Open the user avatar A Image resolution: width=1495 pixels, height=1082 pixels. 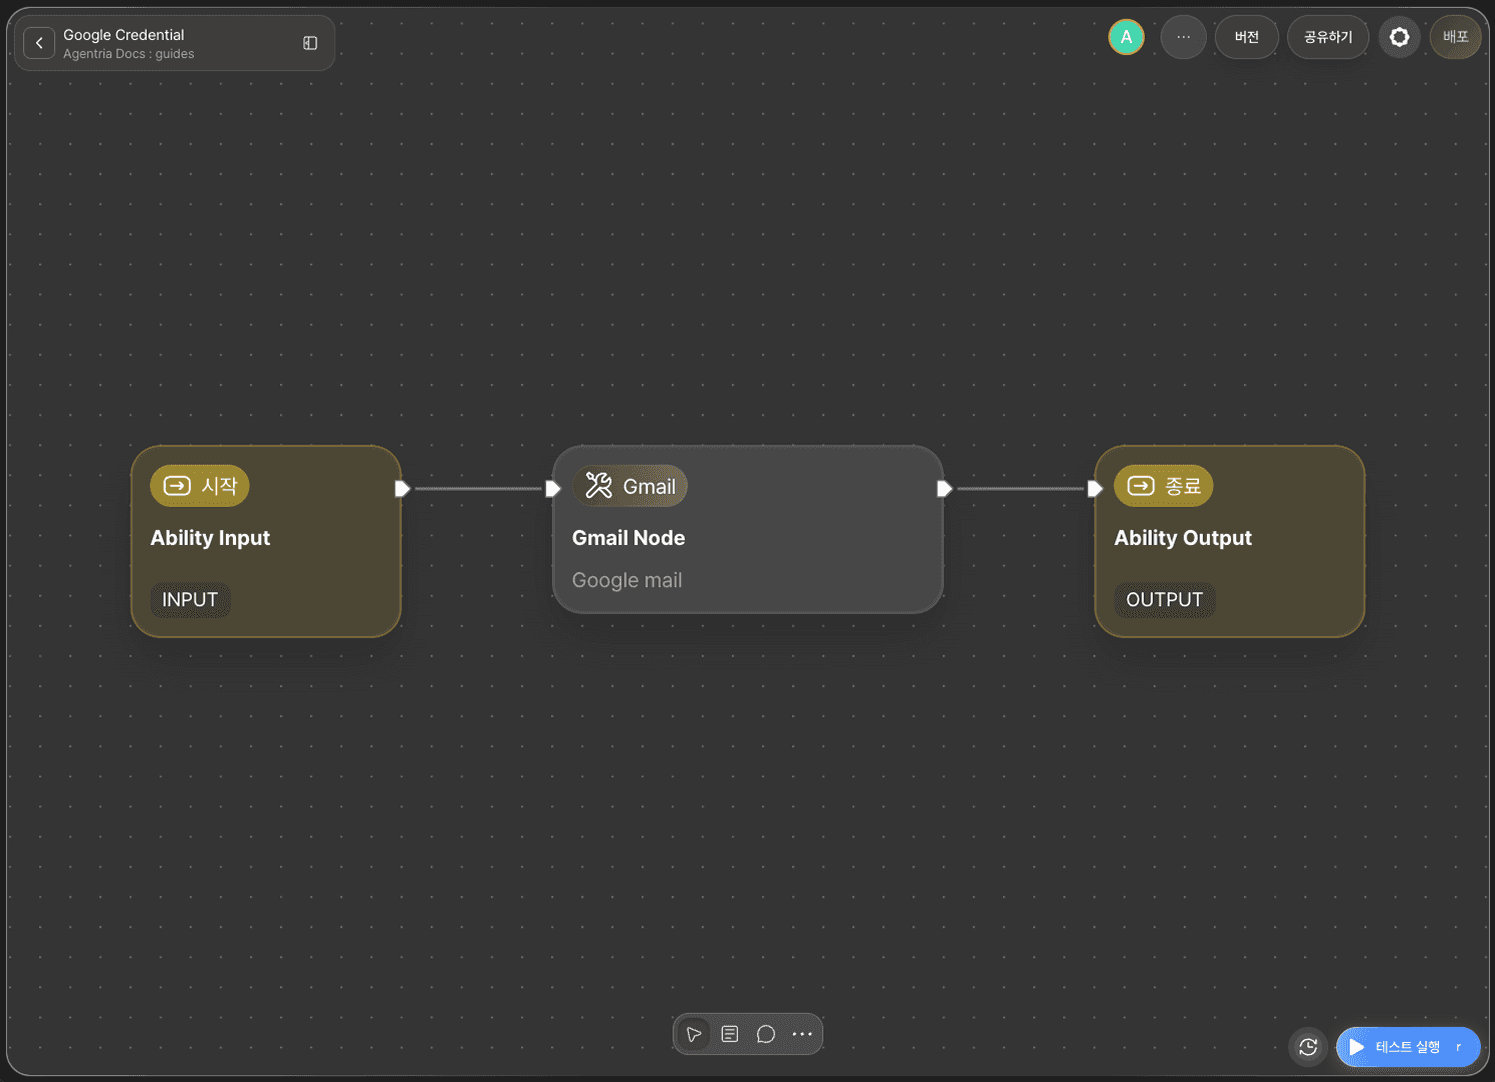(1126, 37)
